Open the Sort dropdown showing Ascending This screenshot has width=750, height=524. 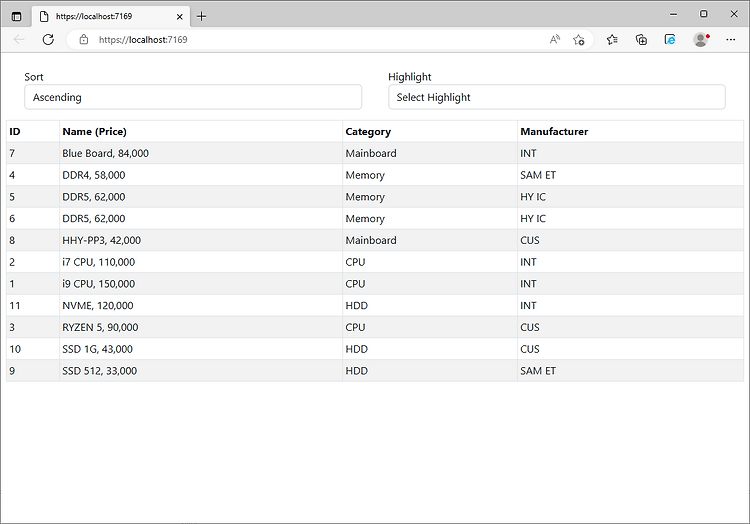point(193,97)
